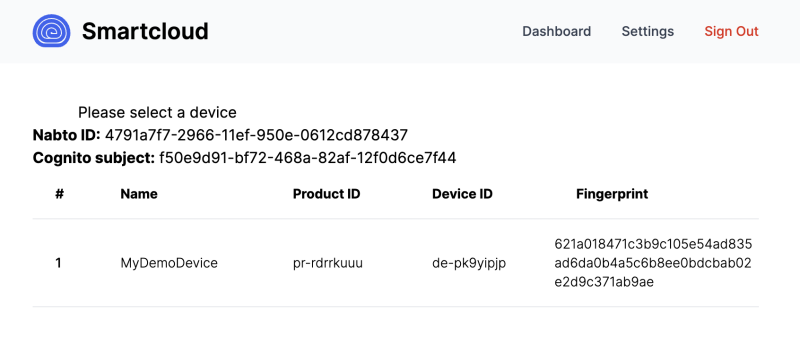Click the 'Please select a device' message
This screenshot has width=800, height=363.
(x=157, y=112)
